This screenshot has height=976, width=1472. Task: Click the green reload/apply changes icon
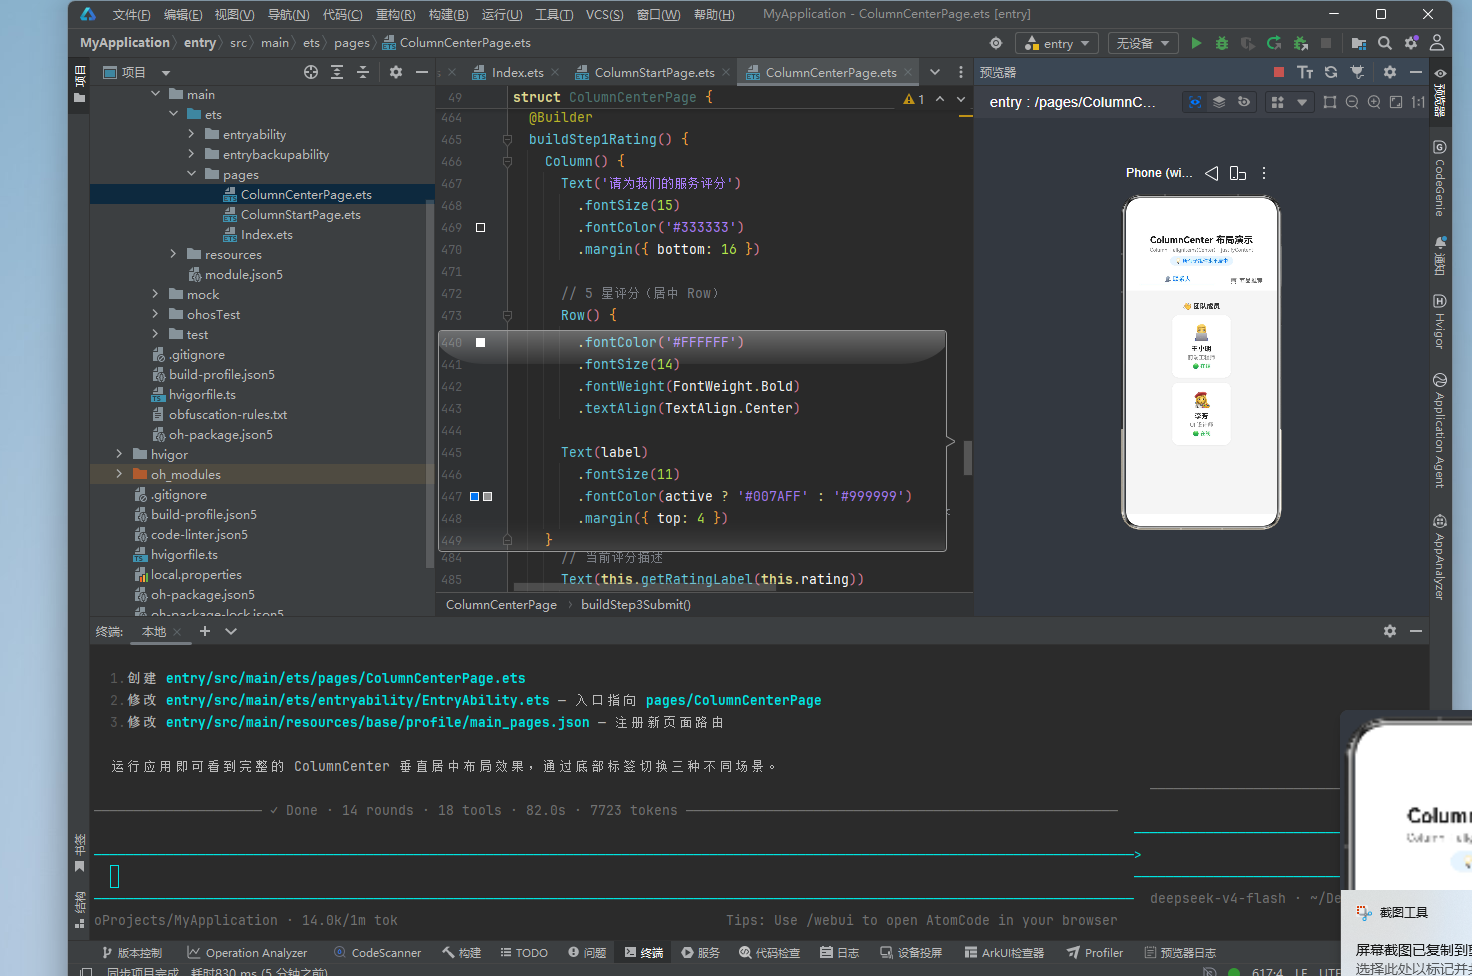click(1274, 43)
